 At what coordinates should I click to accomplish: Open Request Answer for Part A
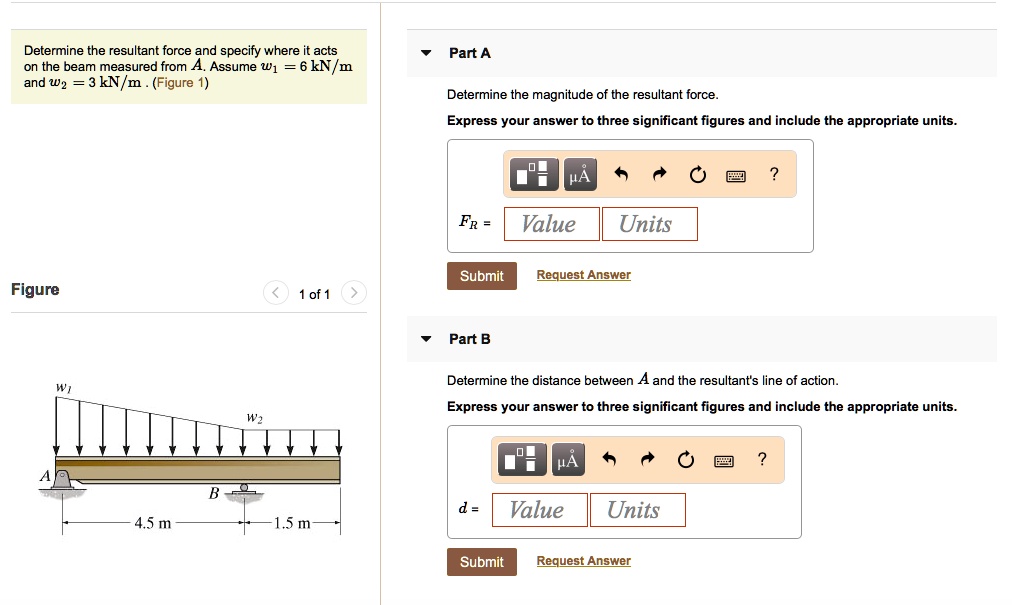tap(583, 274)
